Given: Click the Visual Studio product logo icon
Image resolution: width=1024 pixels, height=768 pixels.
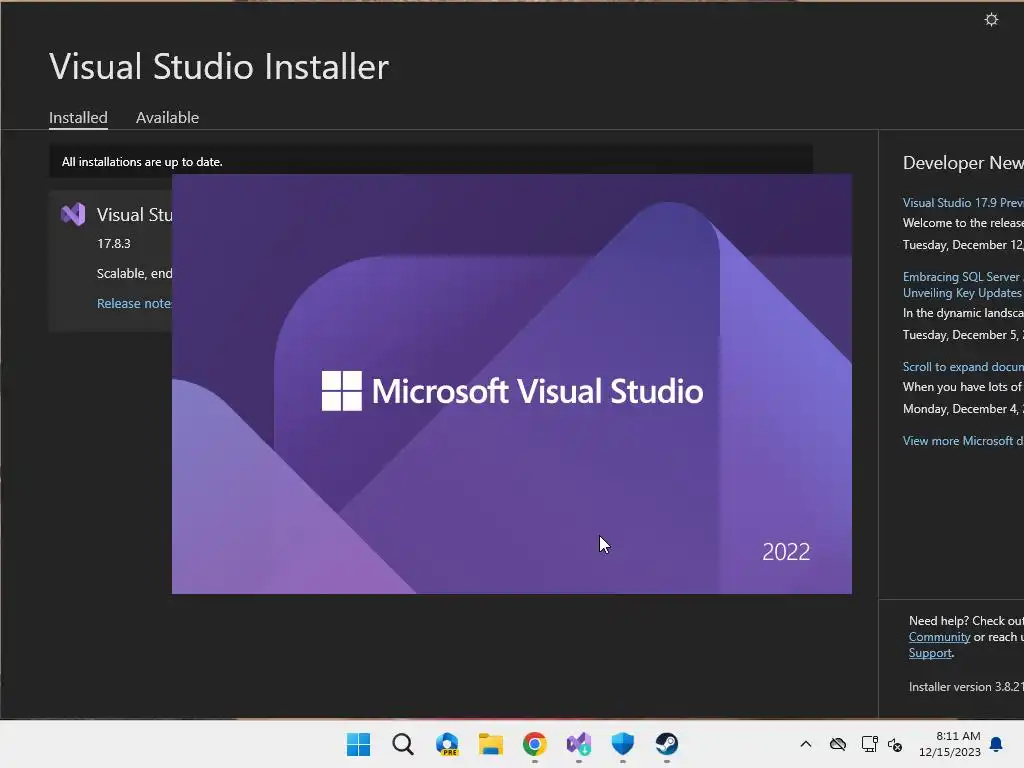Looking at the screenshot, I should (x=73, y=214).
